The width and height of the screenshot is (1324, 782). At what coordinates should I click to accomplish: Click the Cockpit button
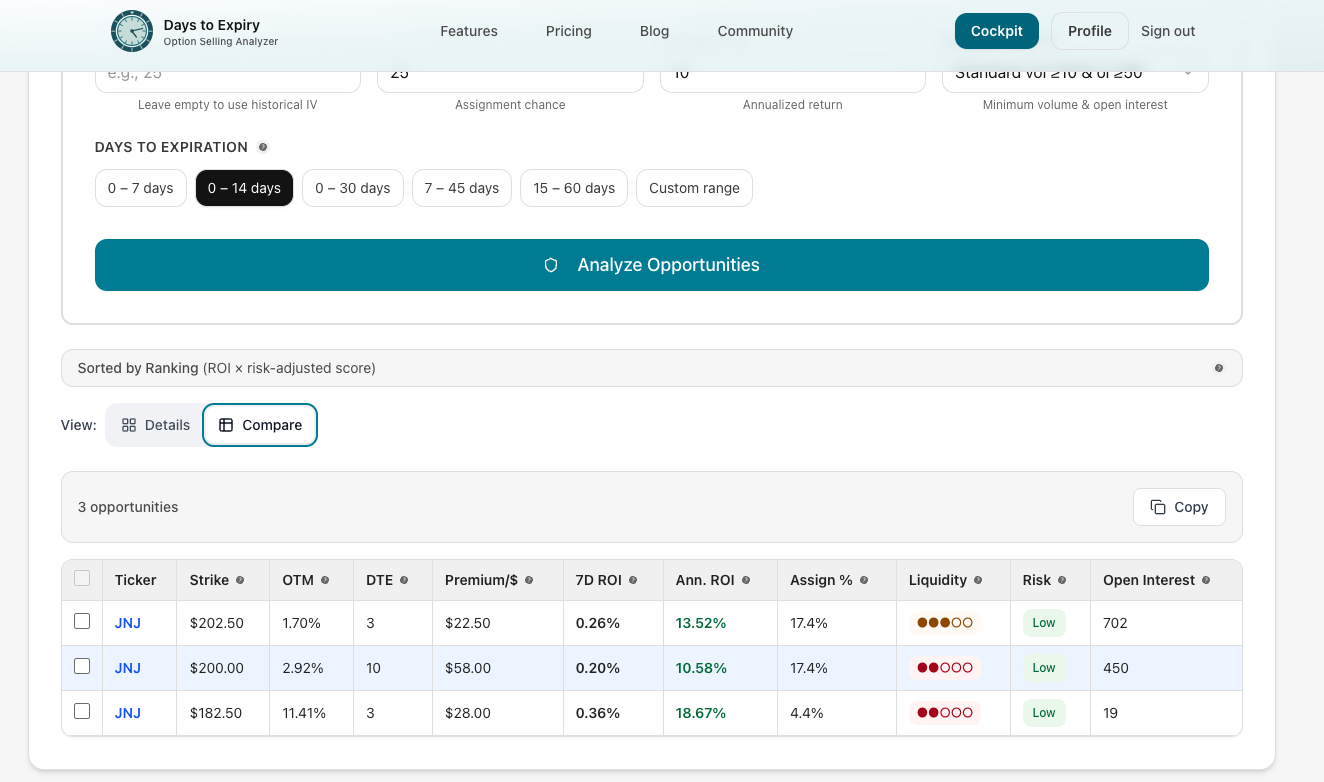(x=996, y=31)
